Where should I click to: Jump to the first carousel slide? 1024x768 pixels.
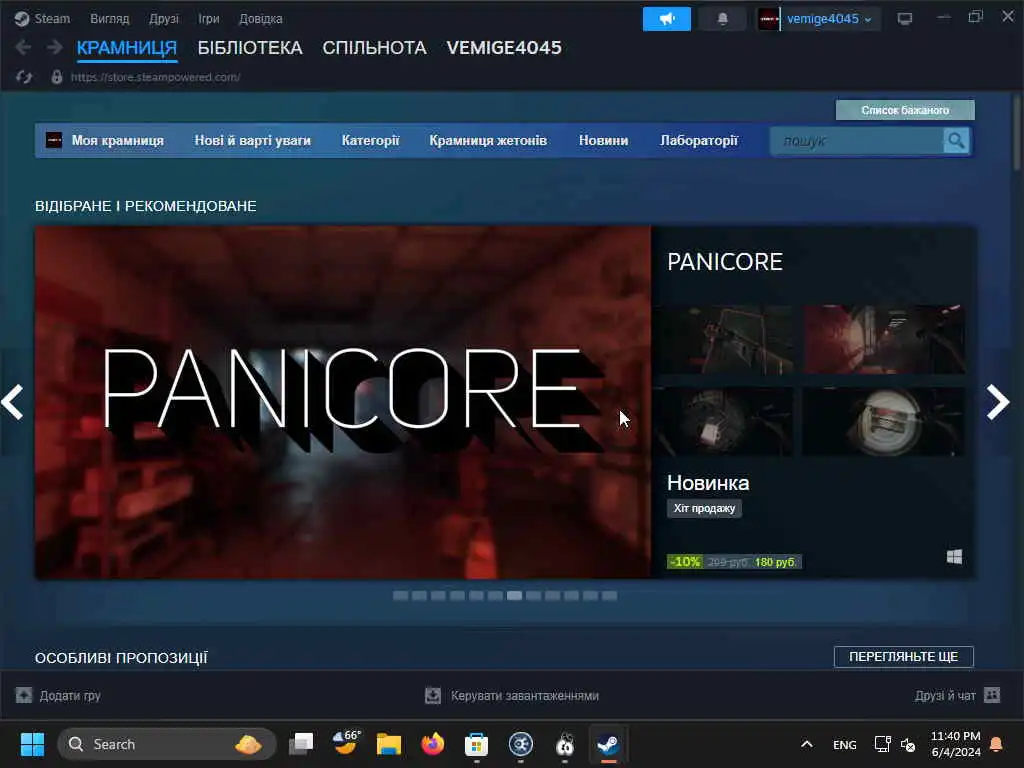tap(400, 596)
